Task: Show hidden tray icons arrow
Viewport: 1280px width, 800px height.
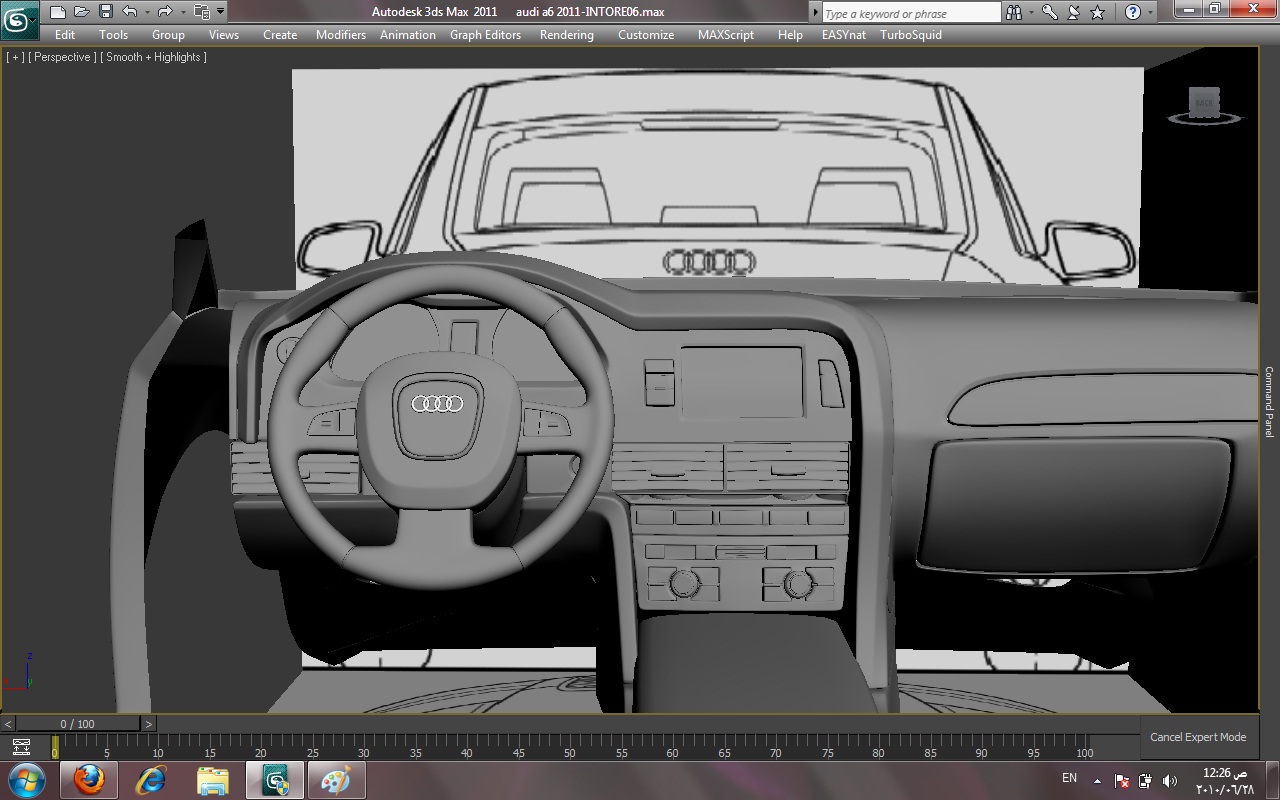Action: coord(1099,780)
